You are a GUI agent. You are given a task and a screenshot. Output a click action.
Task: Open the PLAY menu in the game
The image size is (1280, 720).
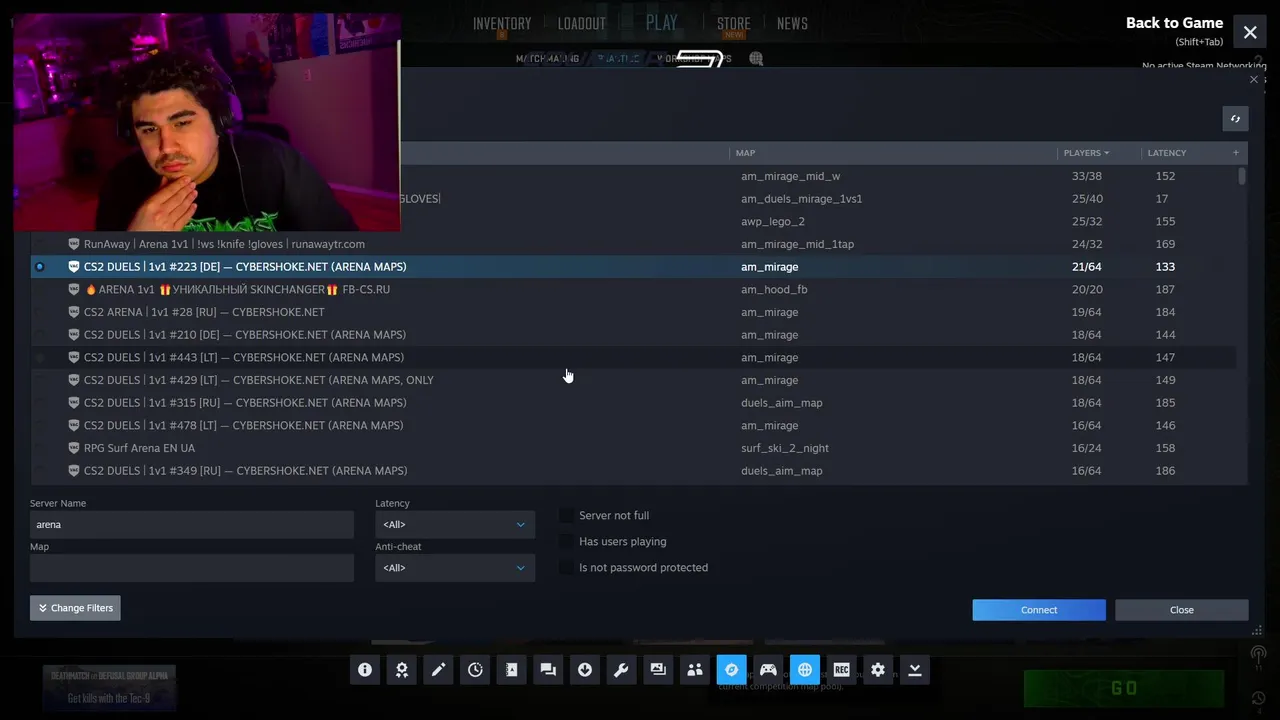(662, 23)
